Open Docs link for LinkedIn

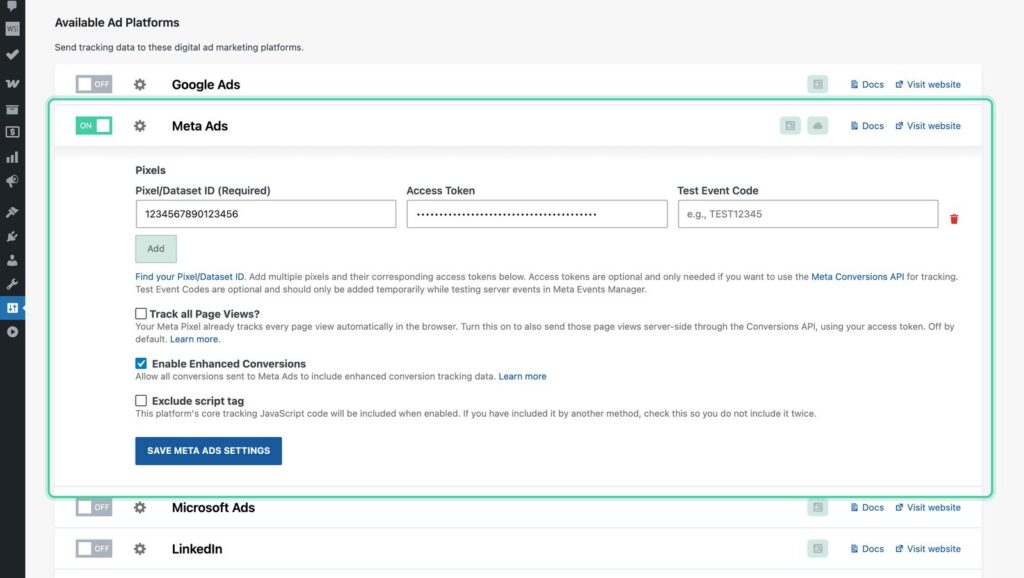[867, 549]
